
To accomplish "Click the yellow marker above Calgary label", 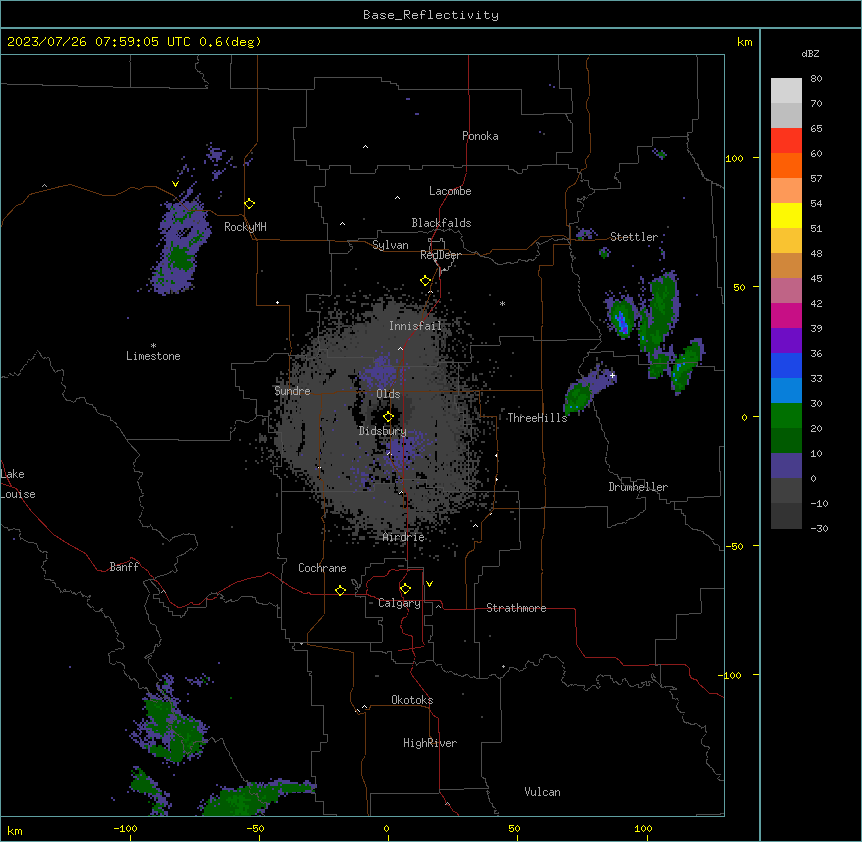I will point(405,589).
